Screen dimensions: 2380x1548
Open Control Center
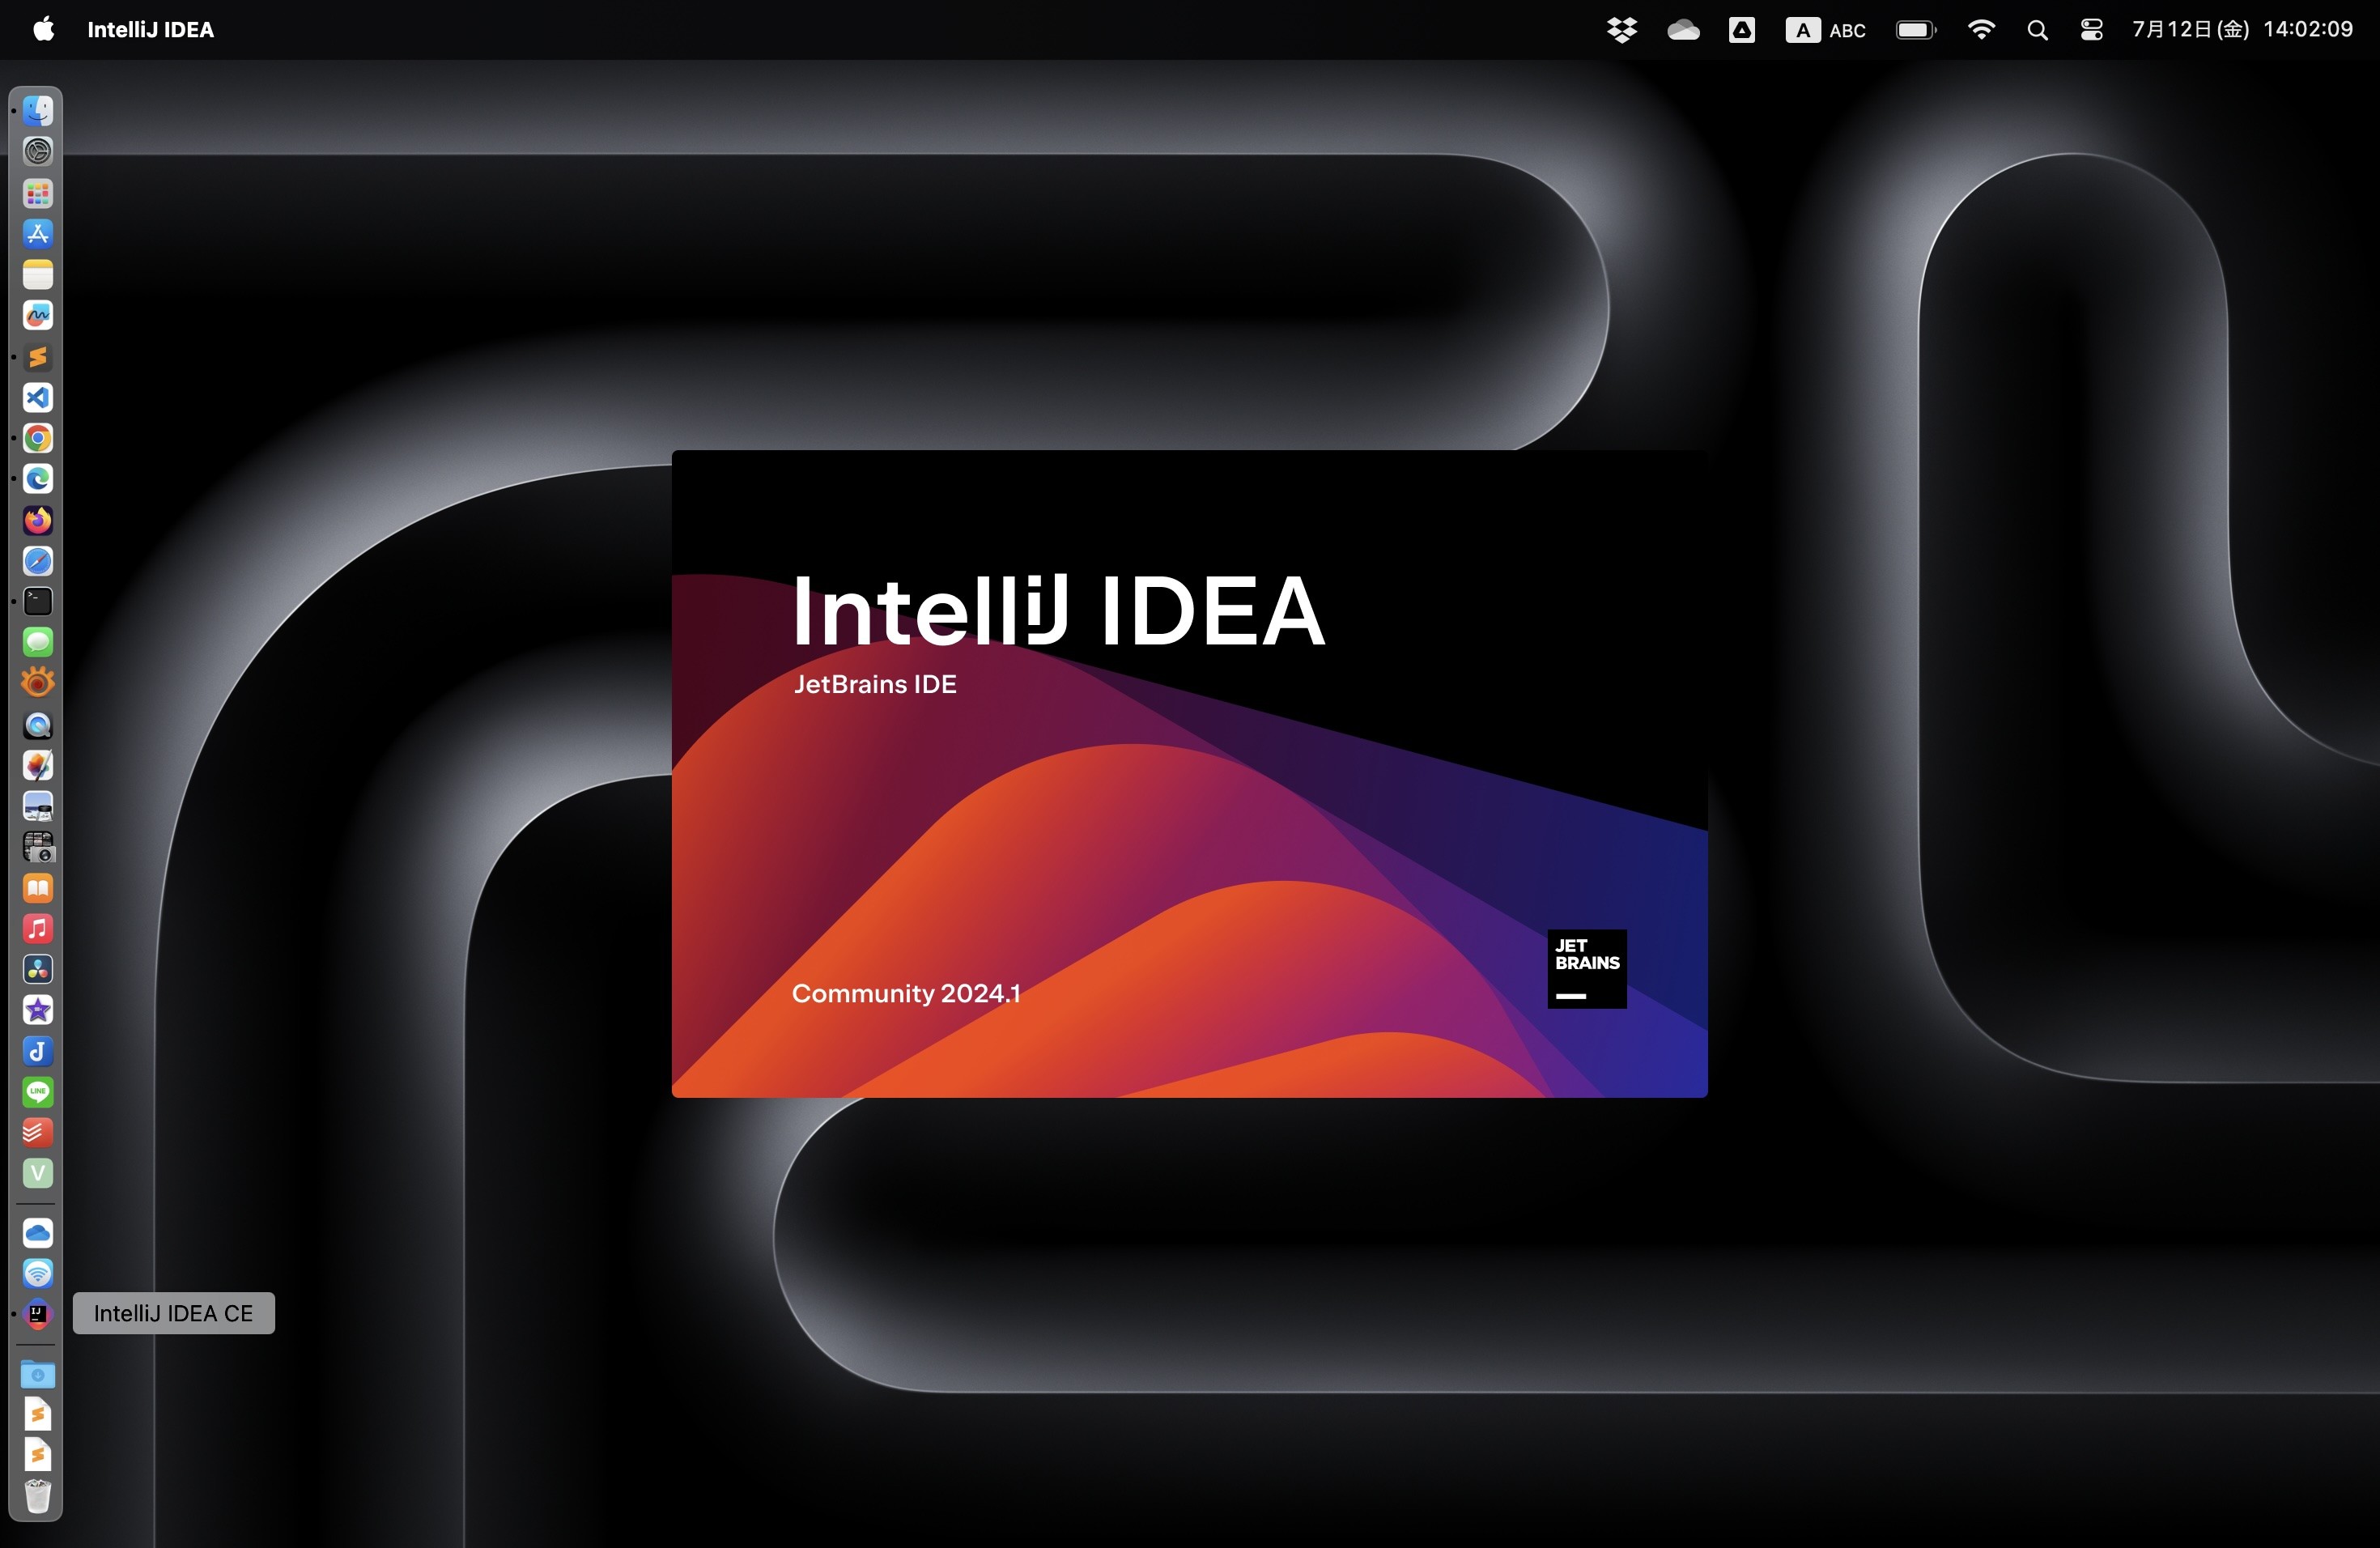point(2091,30)
